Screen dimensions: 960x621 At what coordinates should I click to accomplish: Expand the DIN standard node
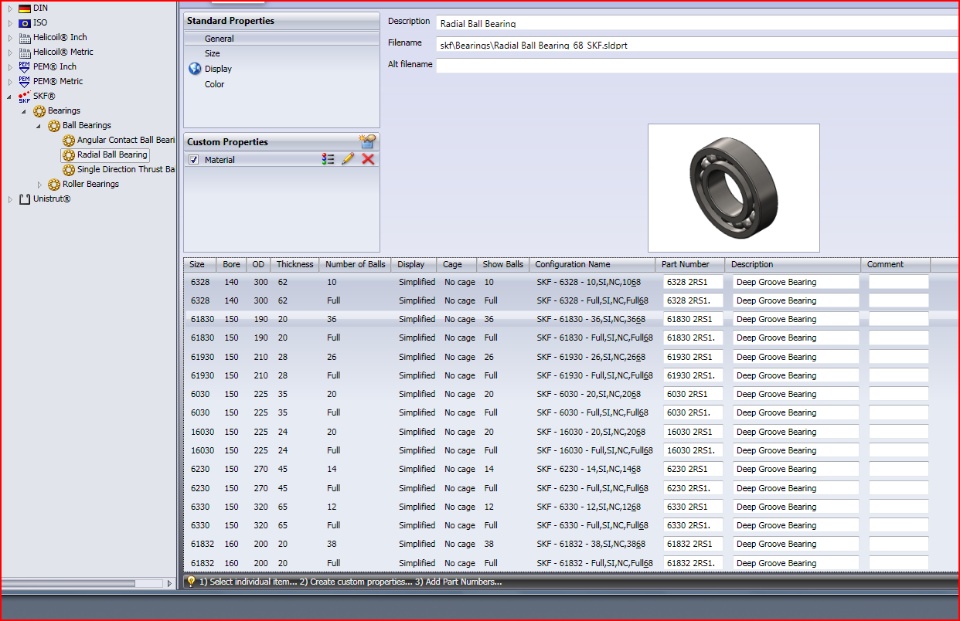click(x=10, y=9)
